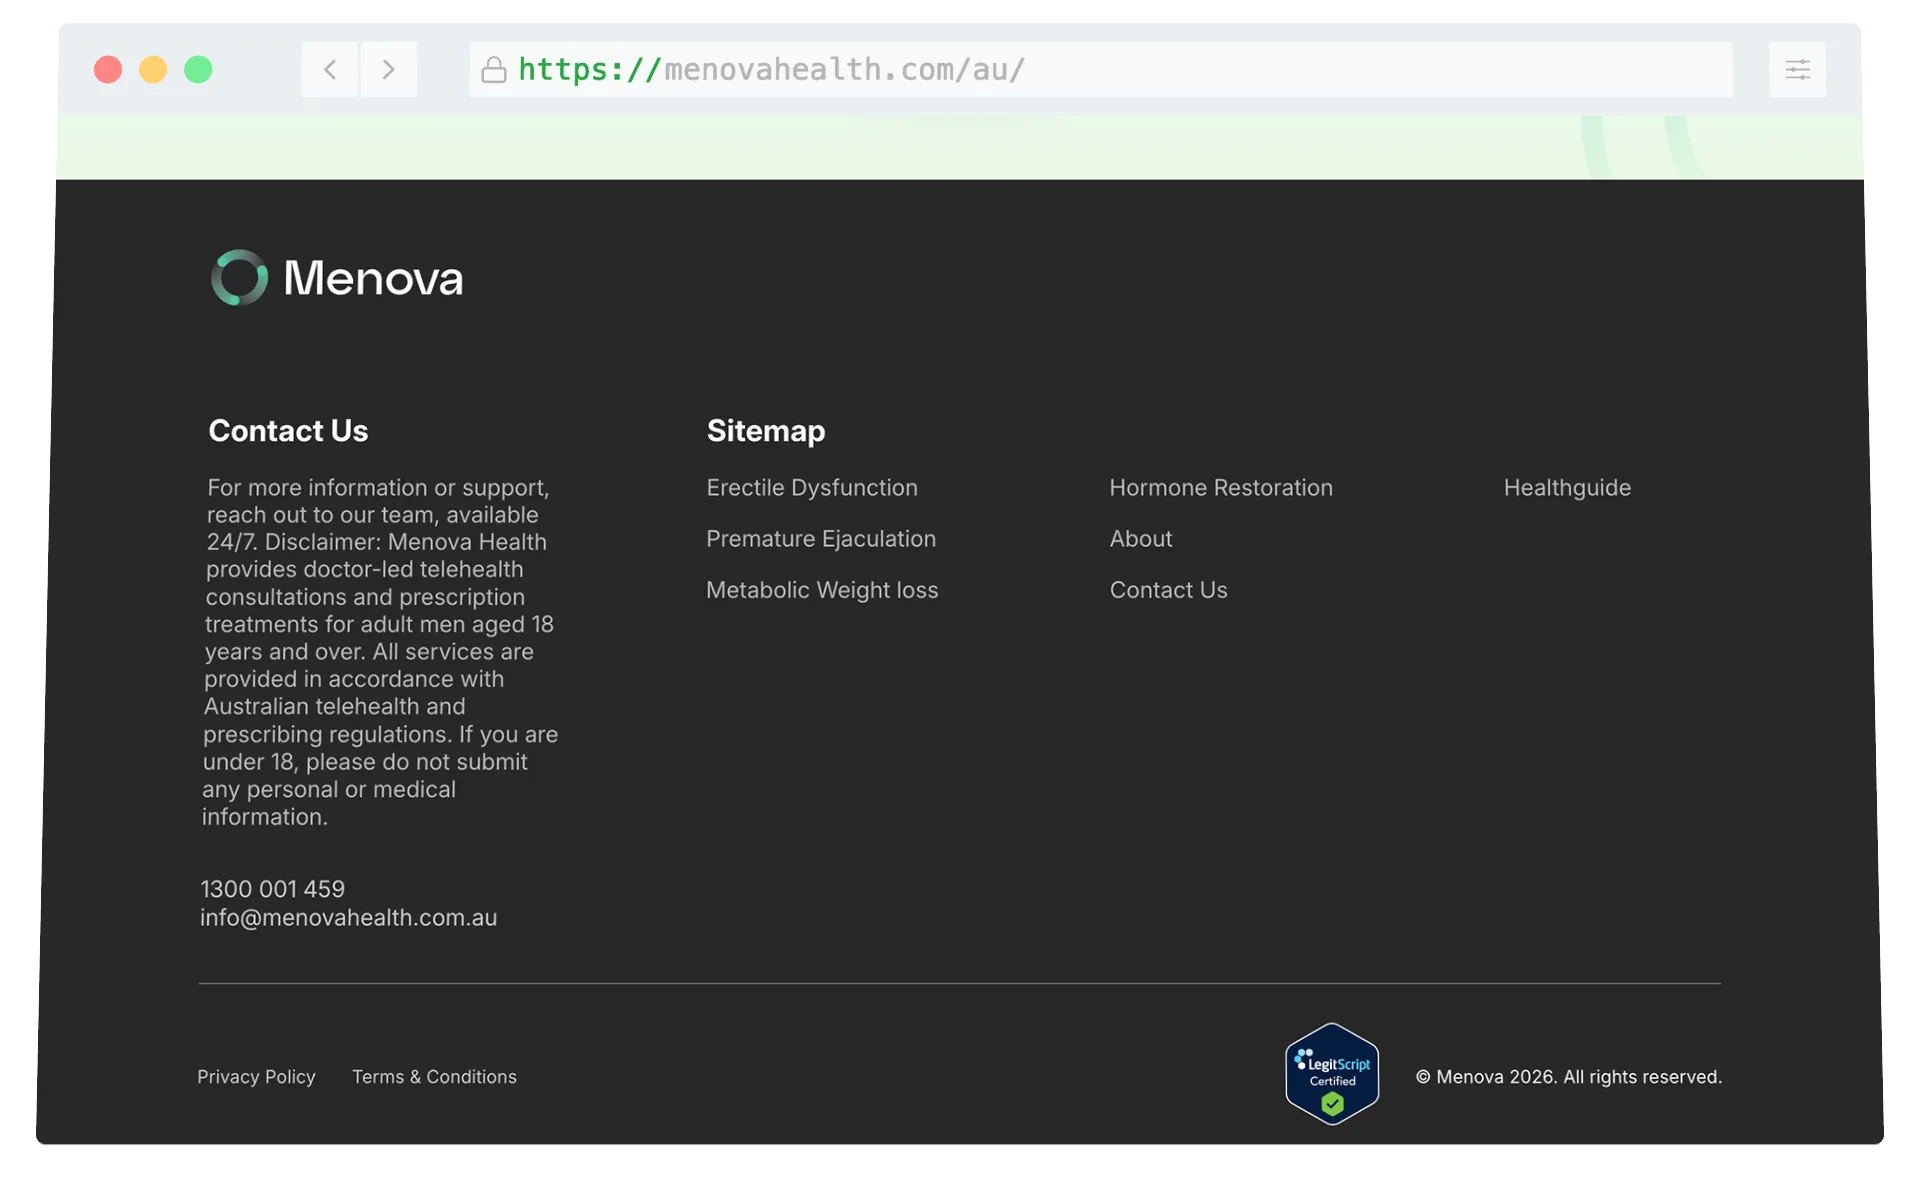
Task: Open Premature Ejaculation link
Action: (820, 539)
